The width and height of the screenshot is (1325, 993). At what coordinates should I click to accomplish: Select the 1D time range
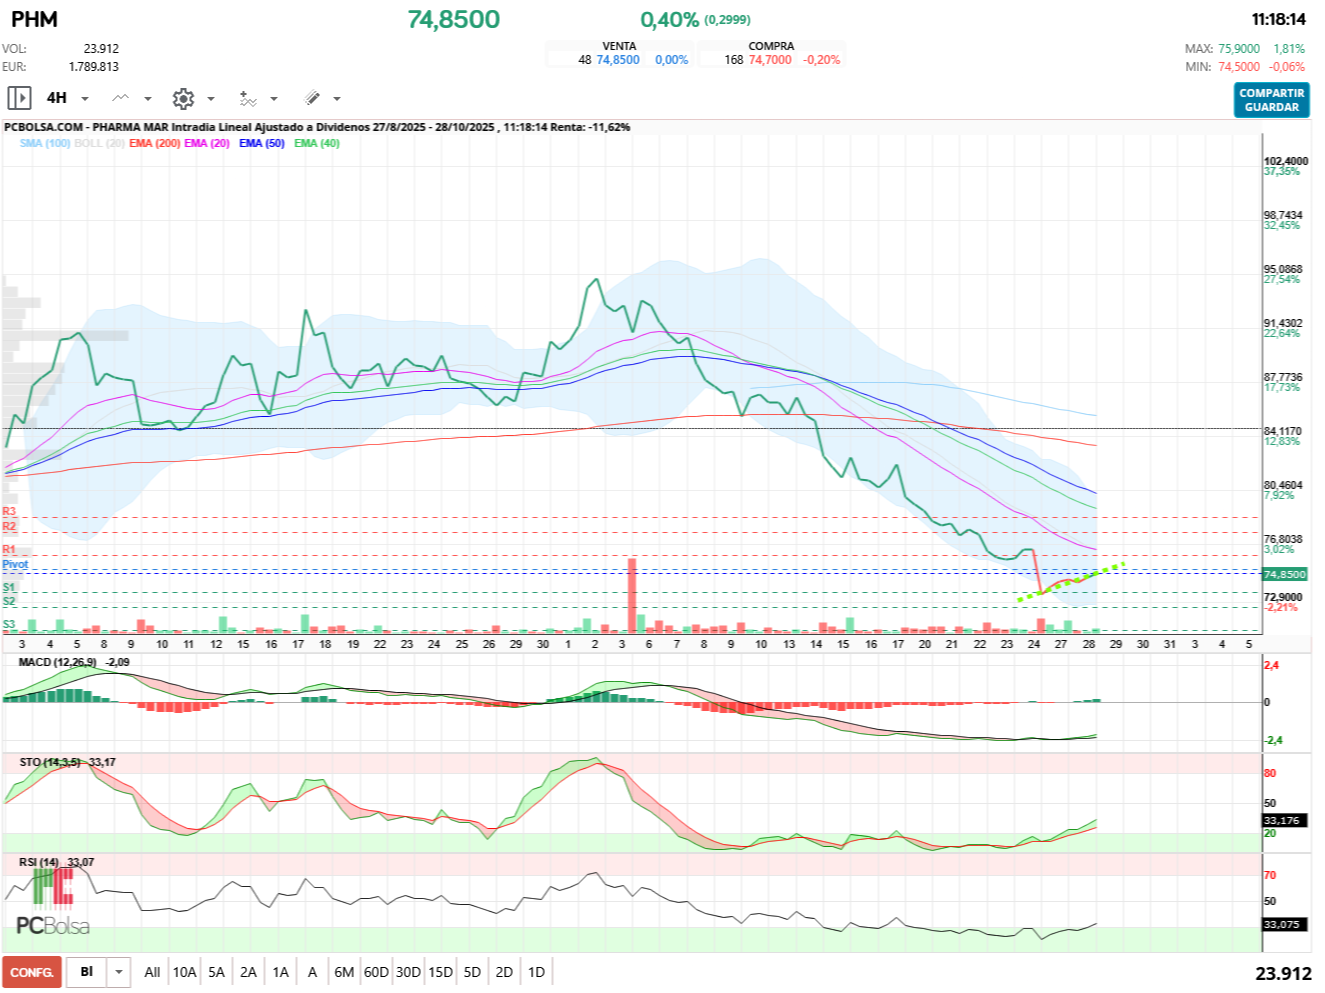pyautogui.click(x=536, y=972)
